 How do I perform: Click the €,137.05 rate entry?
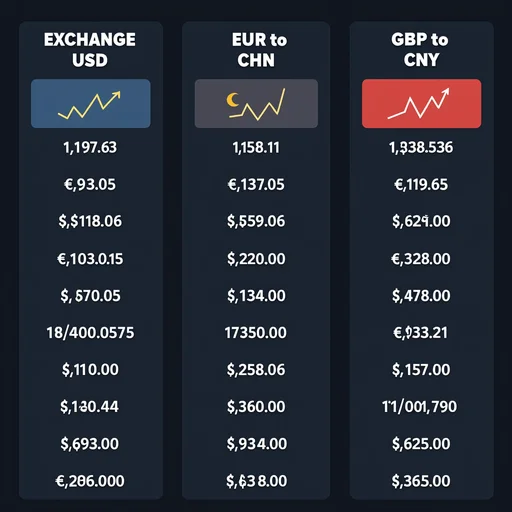[256, 185]
